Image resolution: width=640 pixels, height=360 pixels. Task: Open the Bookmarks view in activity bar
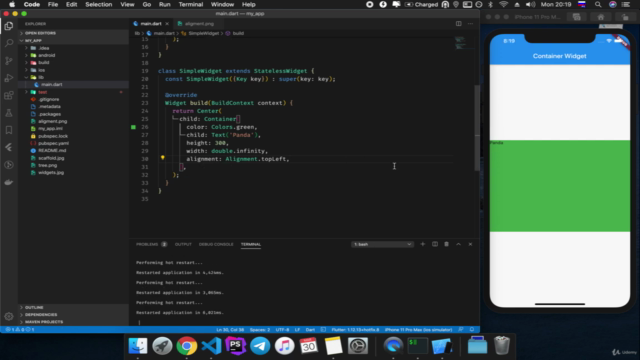point(9,130)
